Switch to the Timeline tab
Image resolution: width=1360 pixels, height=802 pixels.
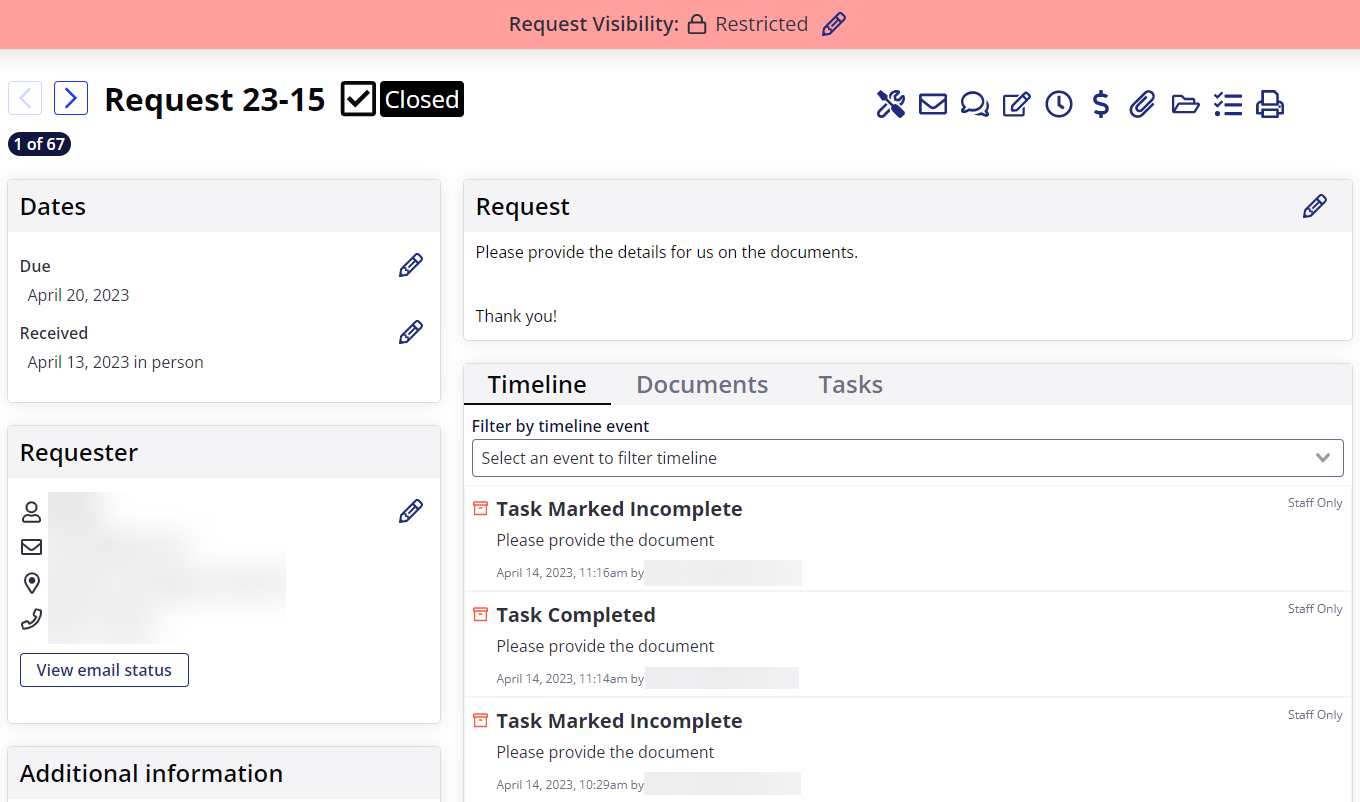click(x=537, y=384)
